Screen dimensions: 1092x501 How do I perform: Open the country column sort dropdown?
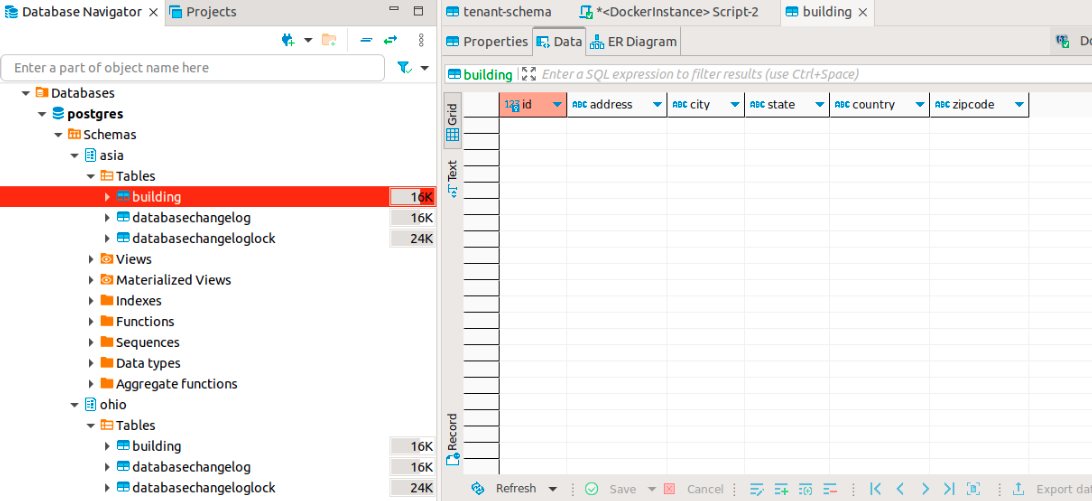920,105
